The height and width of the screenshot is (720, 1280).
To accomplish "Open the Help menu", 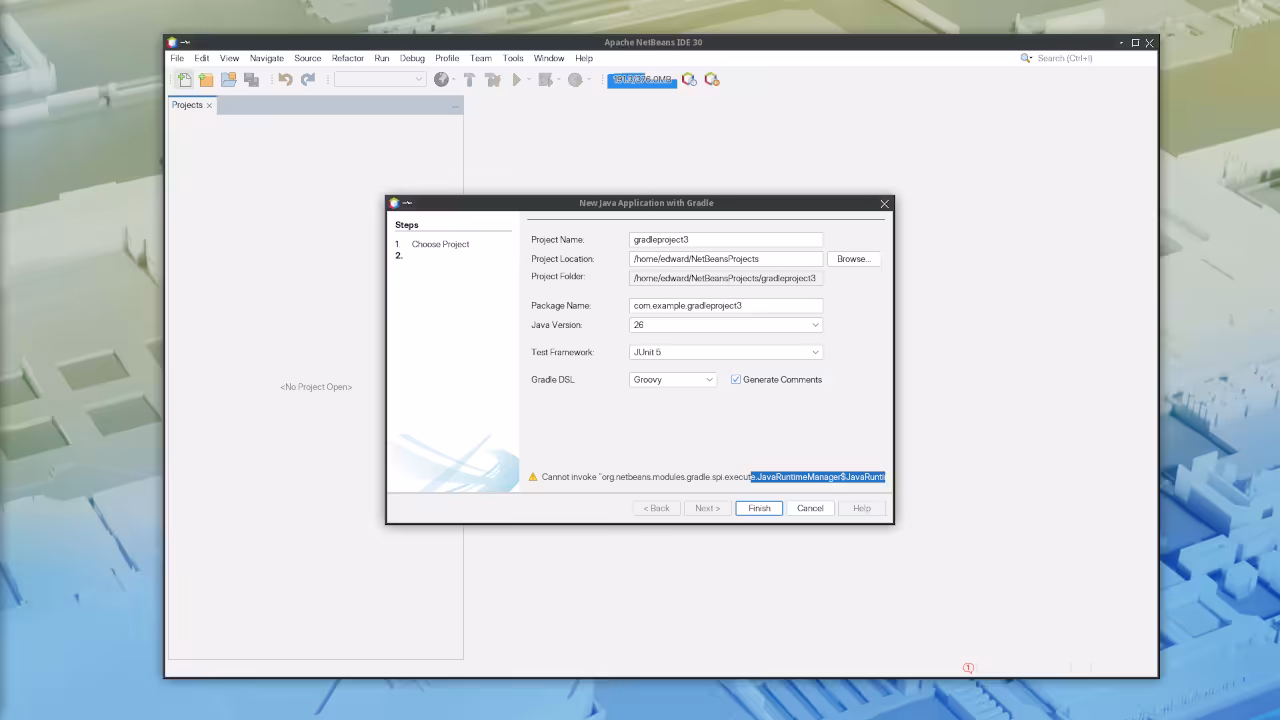I will [x=584, y=58].
